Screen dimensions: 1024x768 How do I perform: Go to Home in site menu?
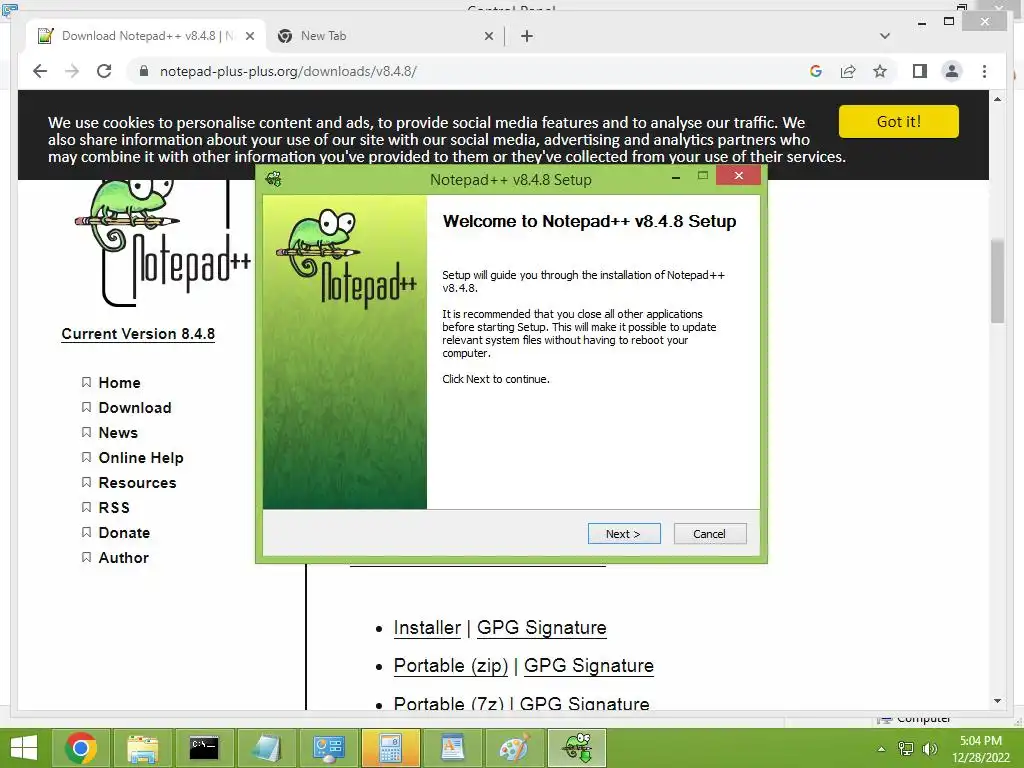(x=120, y=383)
